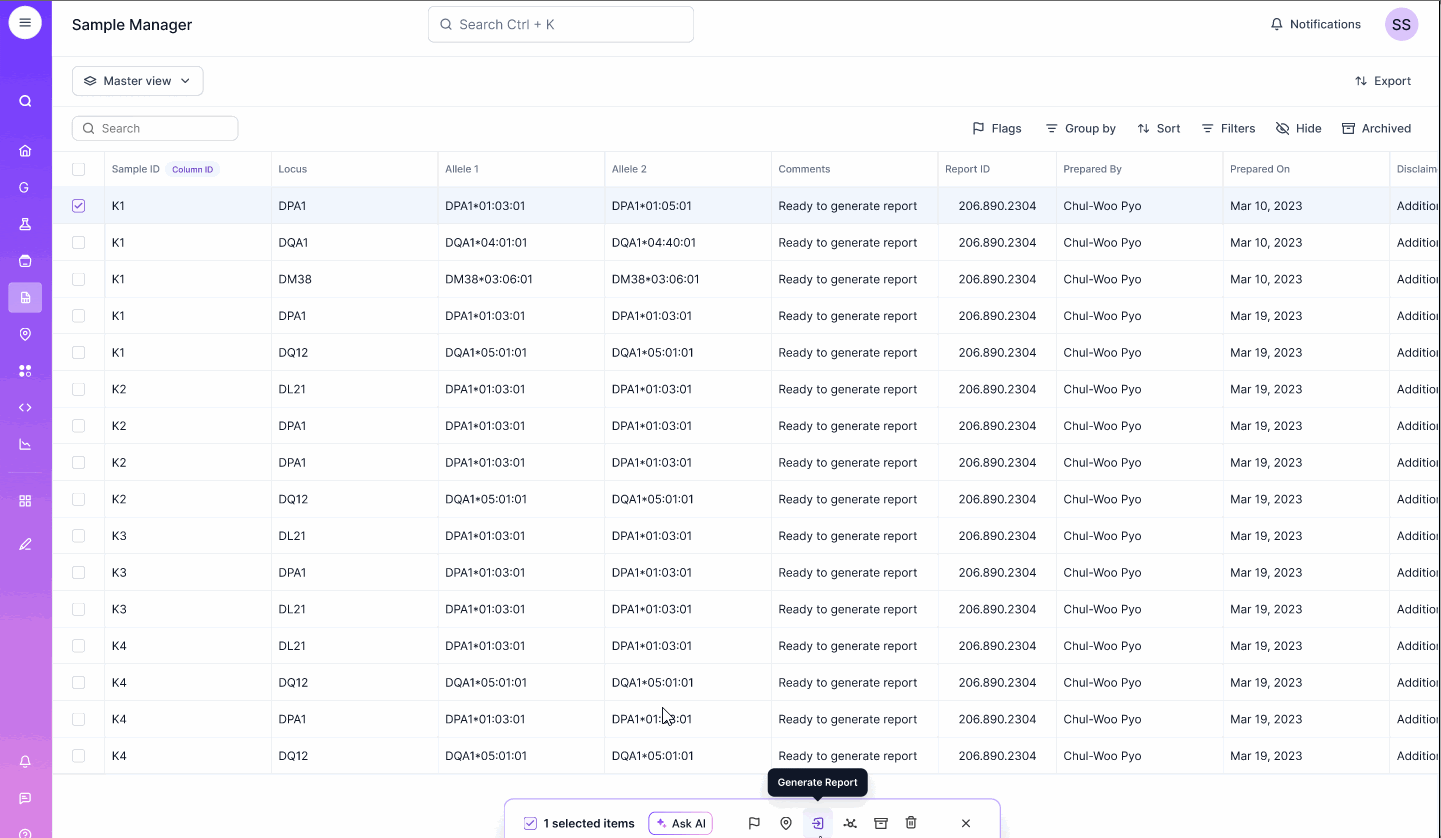Switch to the Archived view
The image size is (1441, 838).
[x=1377, y=128]
